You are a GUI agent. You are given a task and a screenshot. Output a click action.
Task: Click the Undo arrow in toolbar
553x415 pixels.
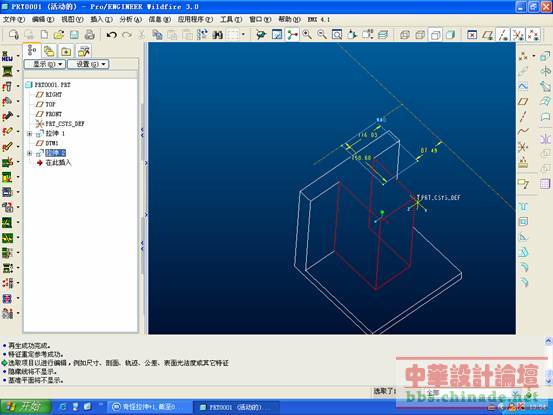click(x=111, y=35)
